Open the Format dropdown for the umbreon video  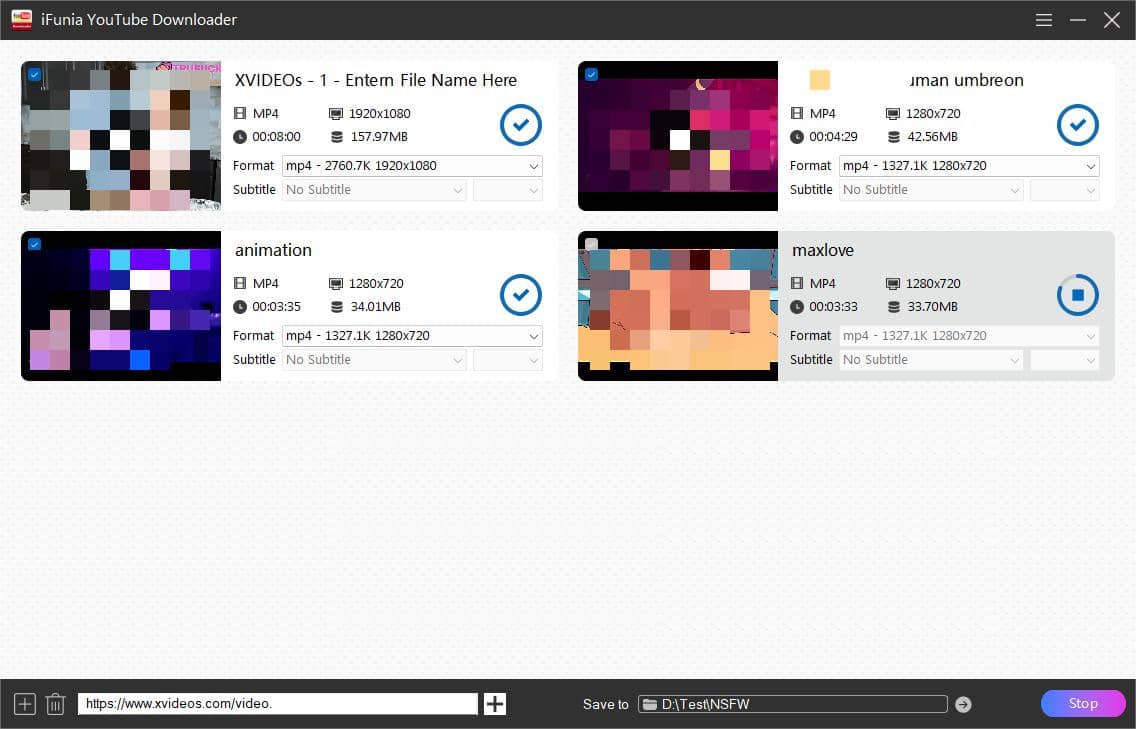968,165
